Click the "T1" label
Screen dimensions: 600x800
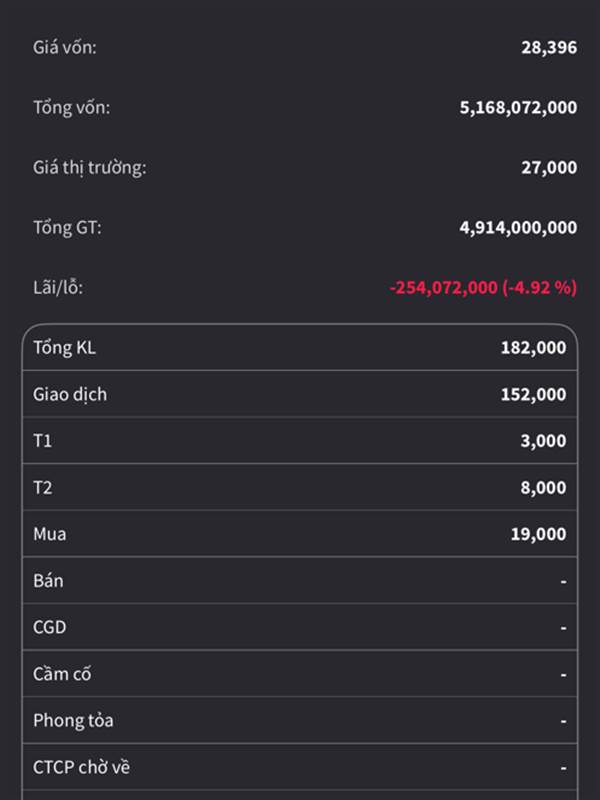click(42, 441)
